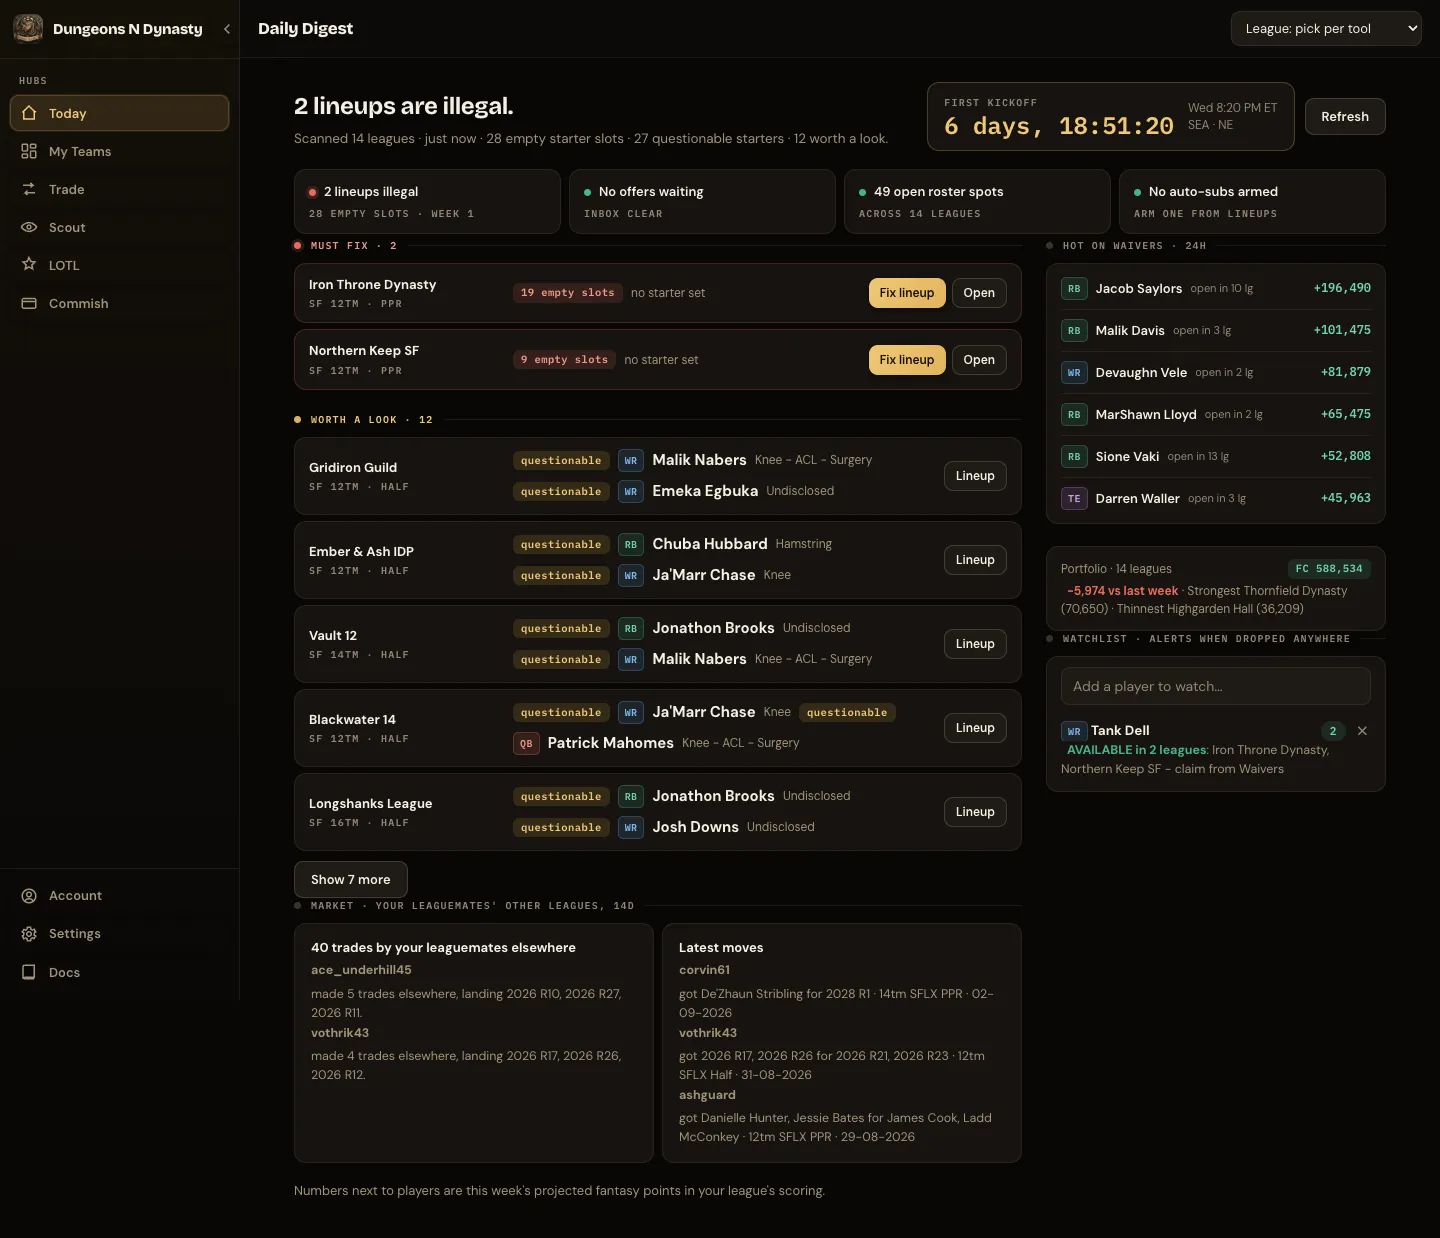Screen dimensions: 1440x1238
Task: Click the Settings gear icon
Action: click(29, 934)
